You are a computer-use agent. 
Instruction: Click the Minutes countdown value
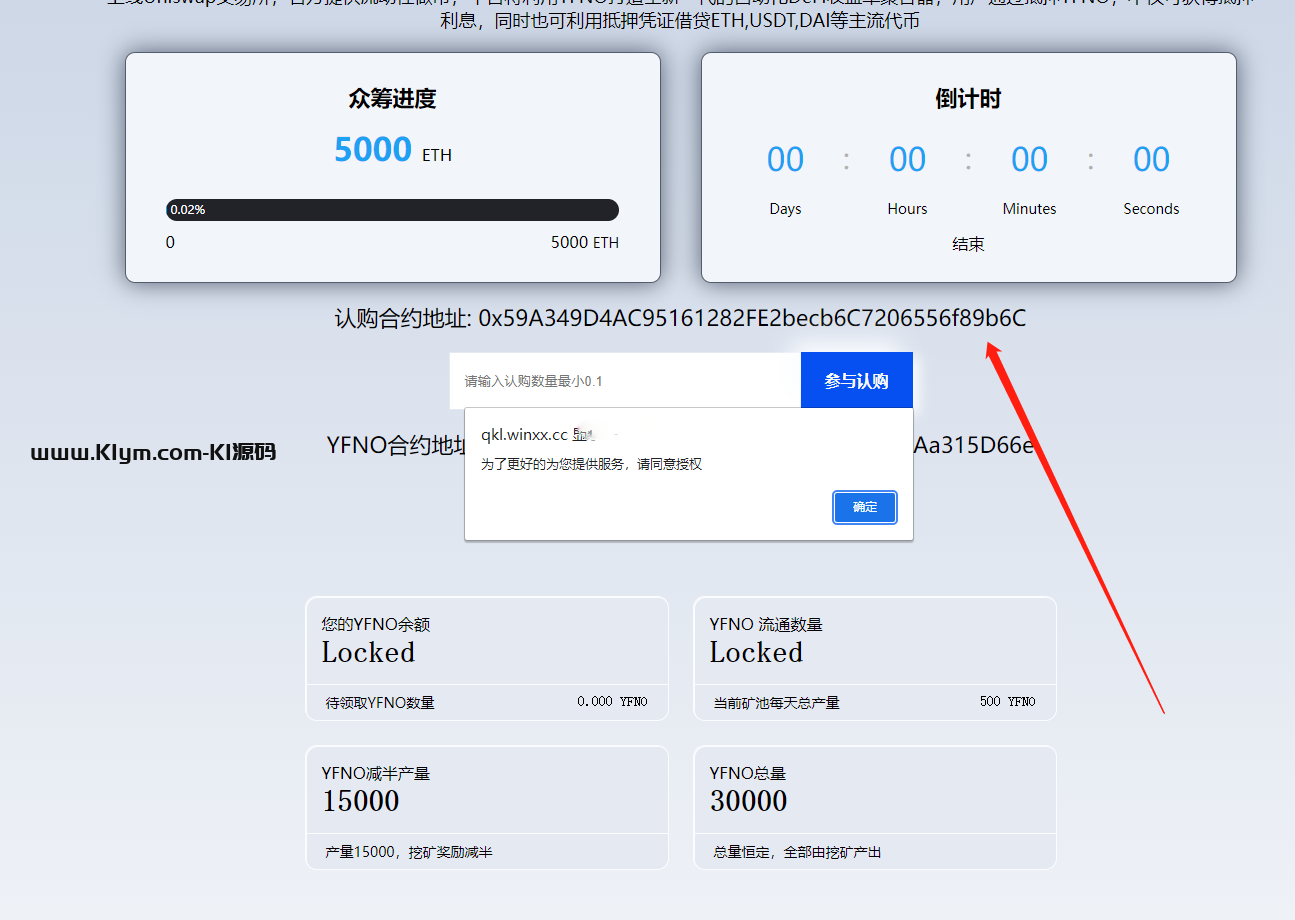pos(1029,160)
